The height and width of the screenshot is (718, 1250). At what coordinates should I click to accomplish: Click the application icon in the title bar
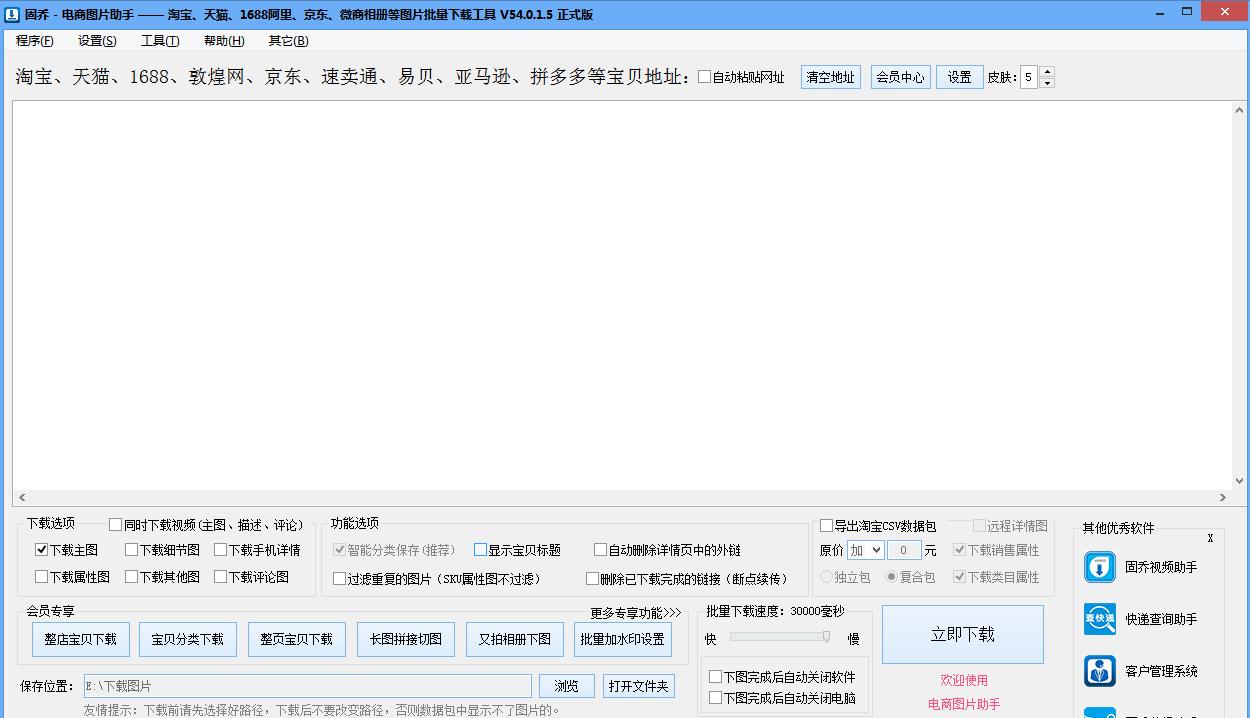click(12, 12)
